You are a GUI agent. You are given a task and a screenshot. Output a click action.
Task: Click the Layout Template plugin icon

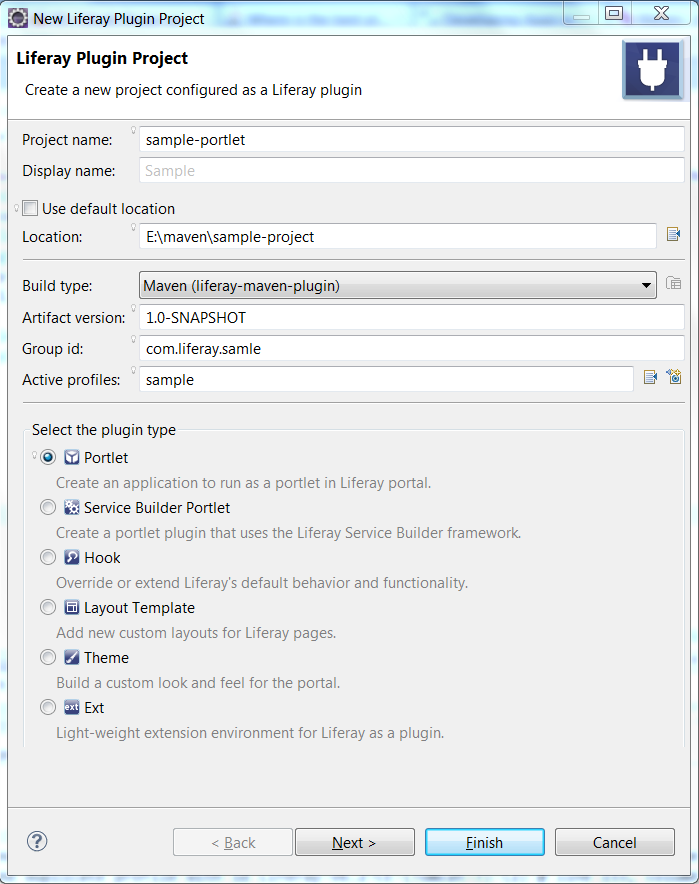[x=72, y=607]
